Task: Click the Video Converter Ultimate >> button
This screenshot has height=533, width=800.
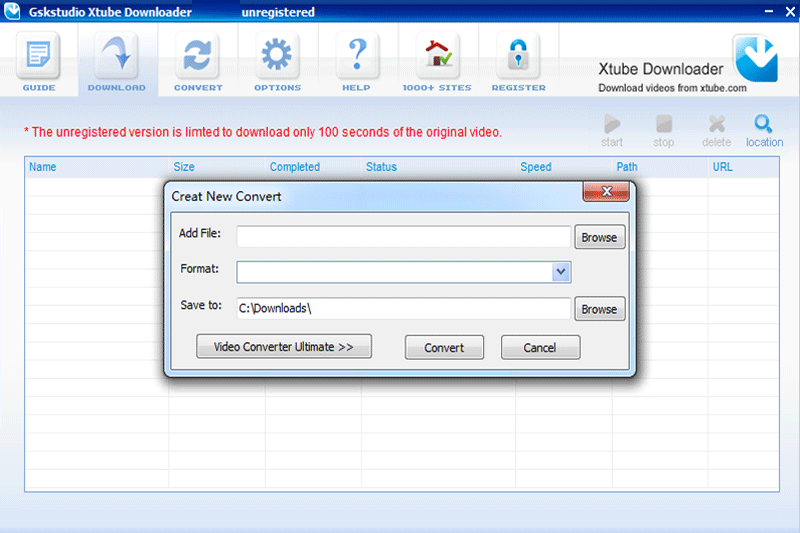Action: 284,347
